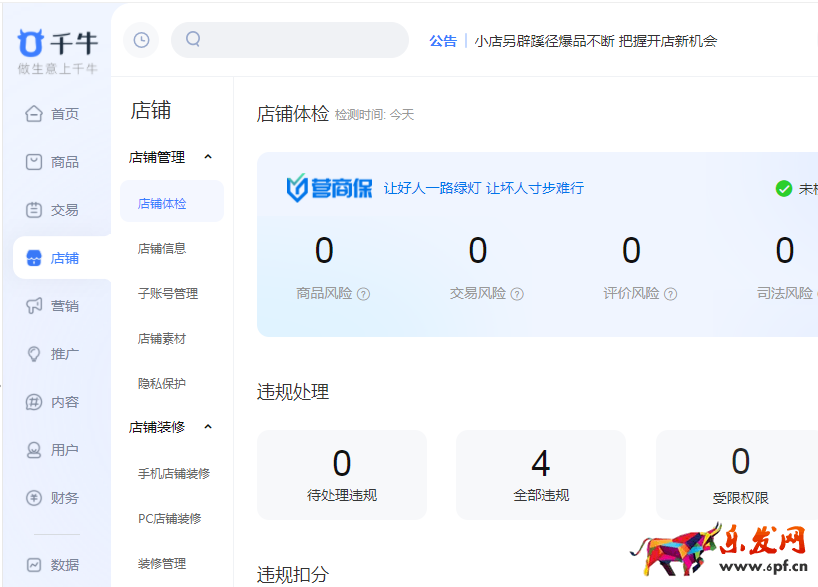
Task: Click the green check status icon
Action: 783,188
